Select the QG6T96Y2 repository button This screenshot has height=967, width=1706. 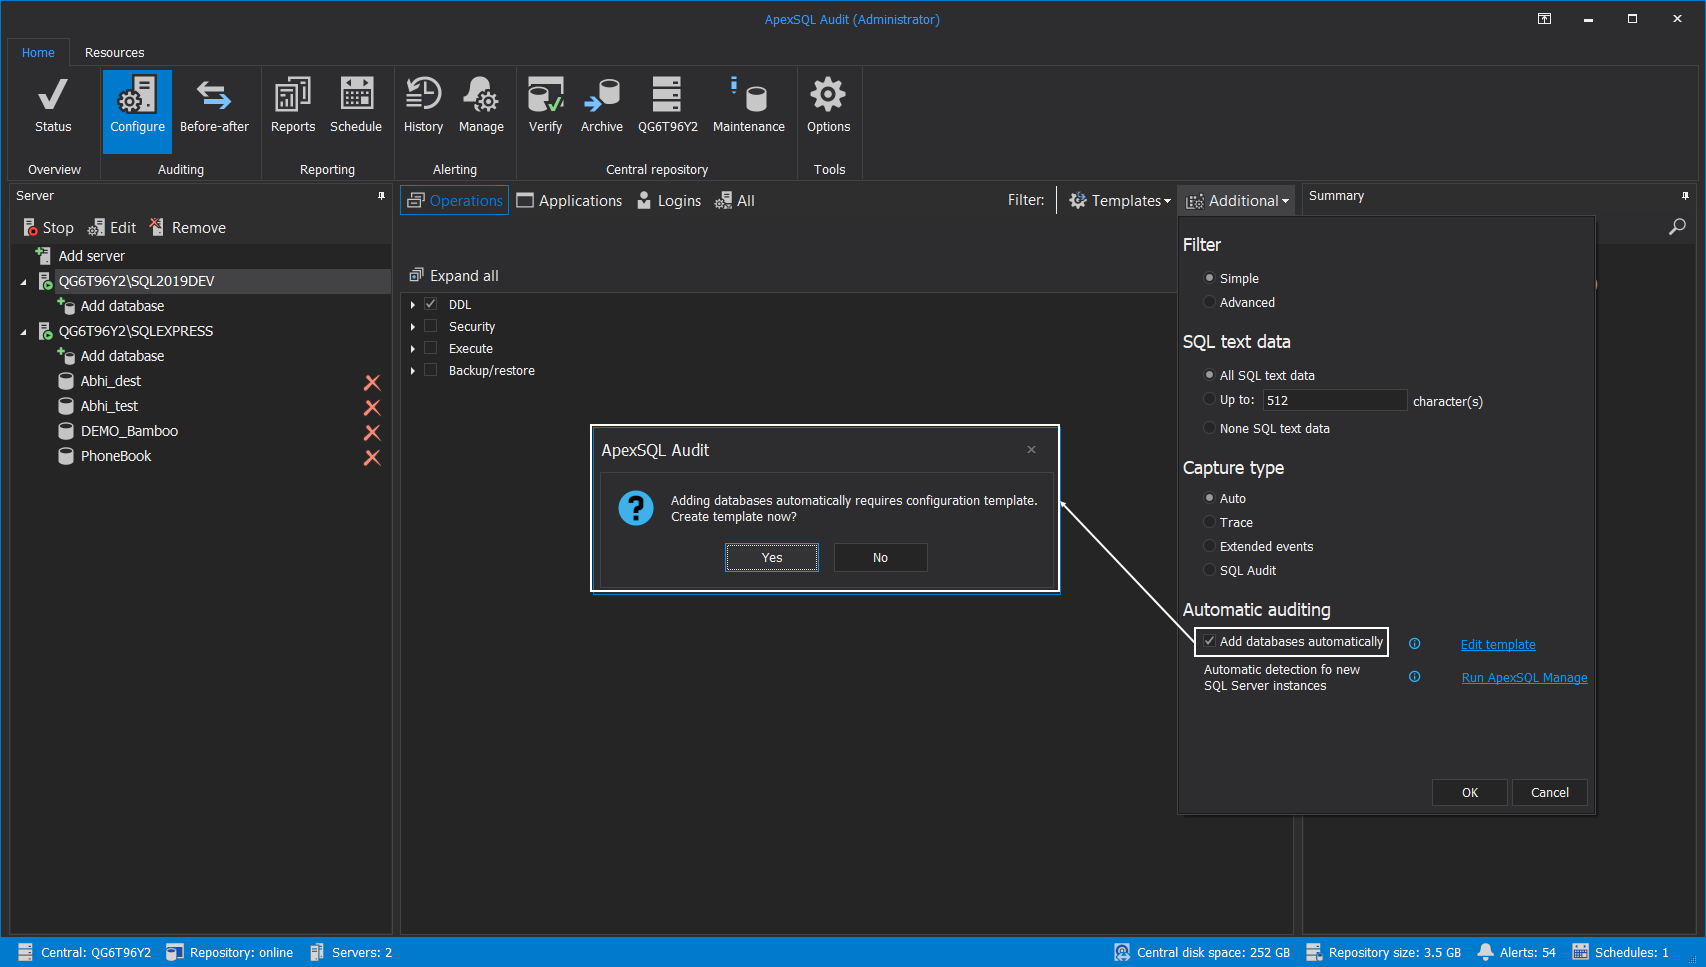point(668,106)
